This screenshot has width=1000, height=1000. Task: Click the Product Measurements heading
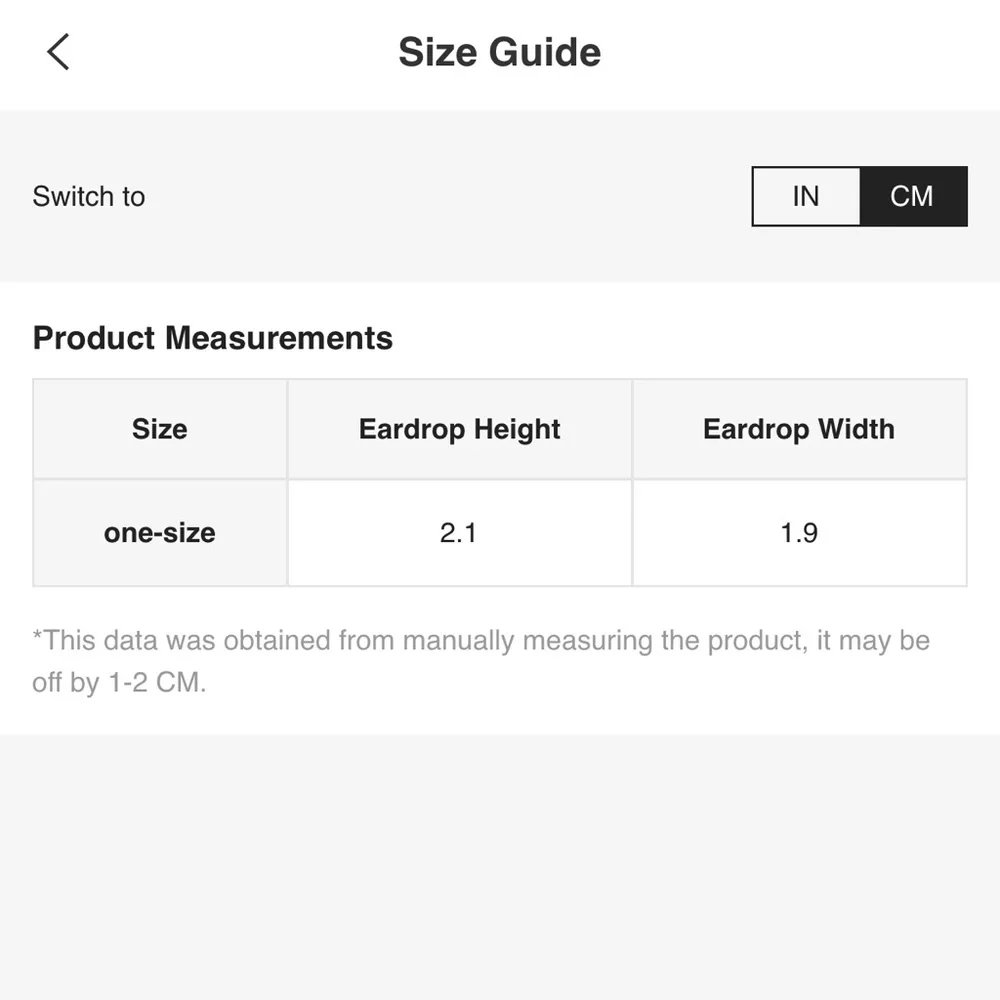tap(212, 338)
